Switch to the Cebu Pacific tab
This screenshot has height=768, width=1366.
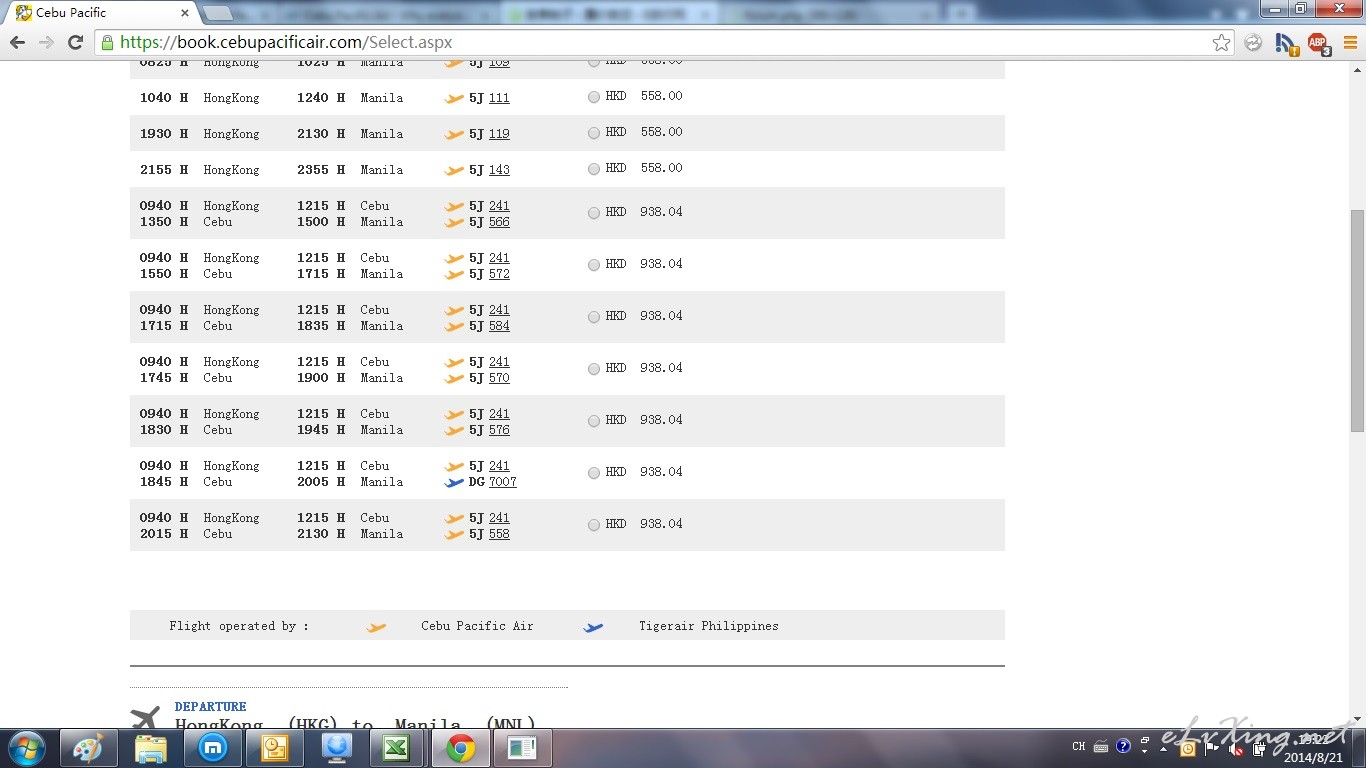(100, 13)
